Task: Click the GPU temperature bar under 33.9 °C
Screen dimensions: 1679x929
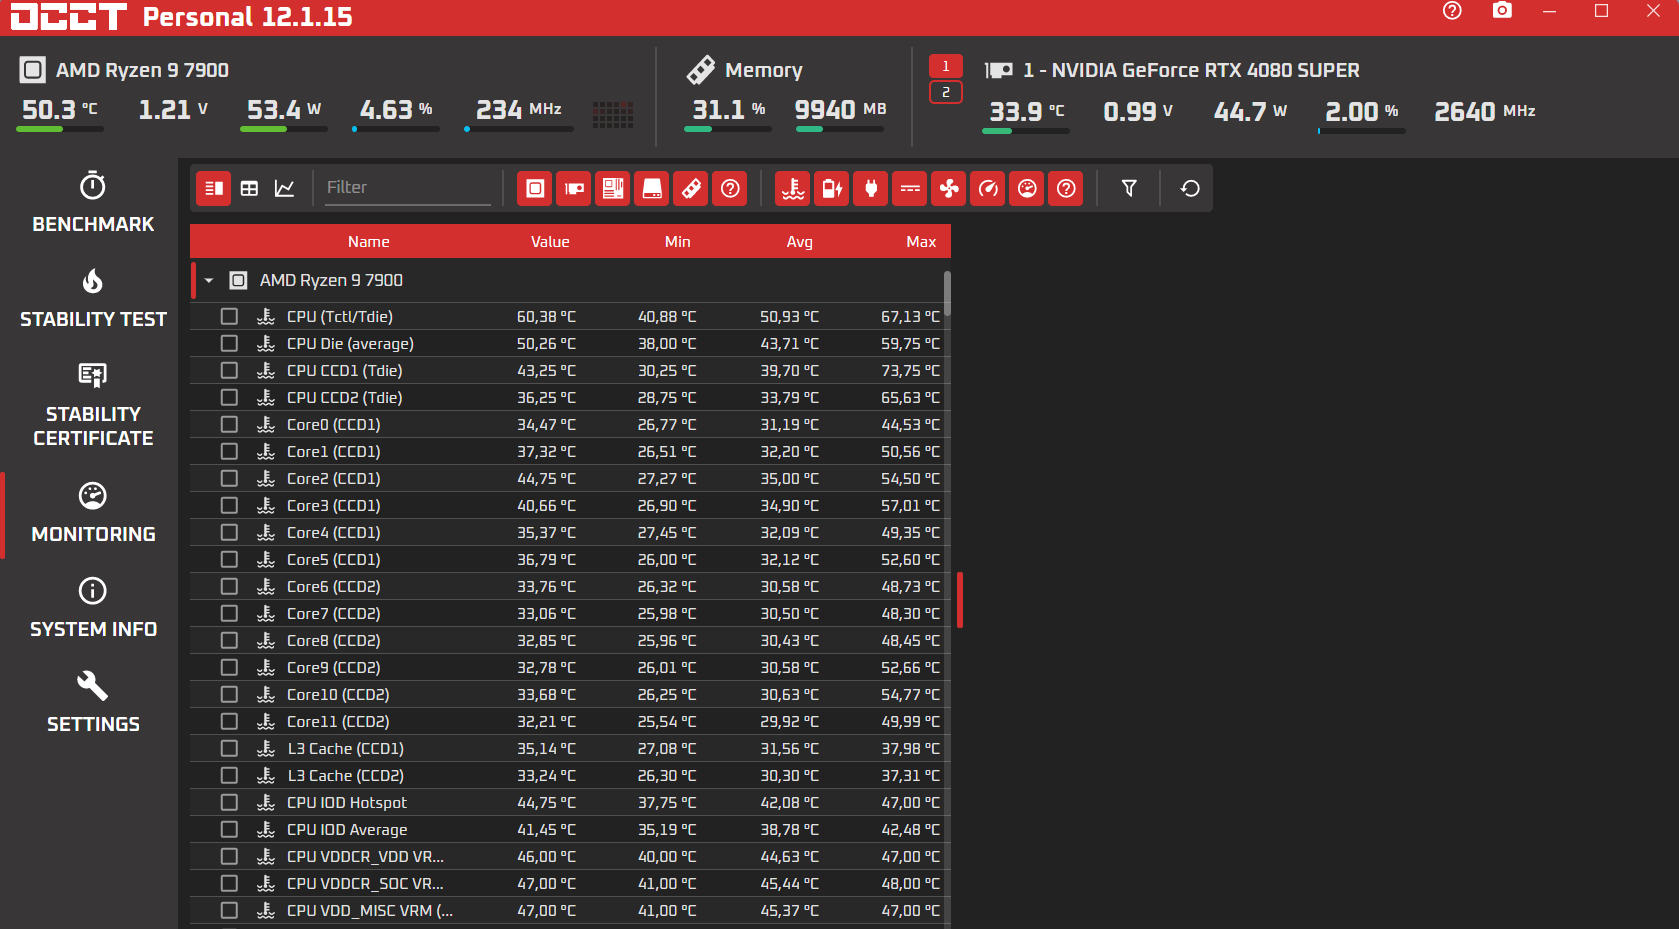Action: click(x=1026, y=131)
